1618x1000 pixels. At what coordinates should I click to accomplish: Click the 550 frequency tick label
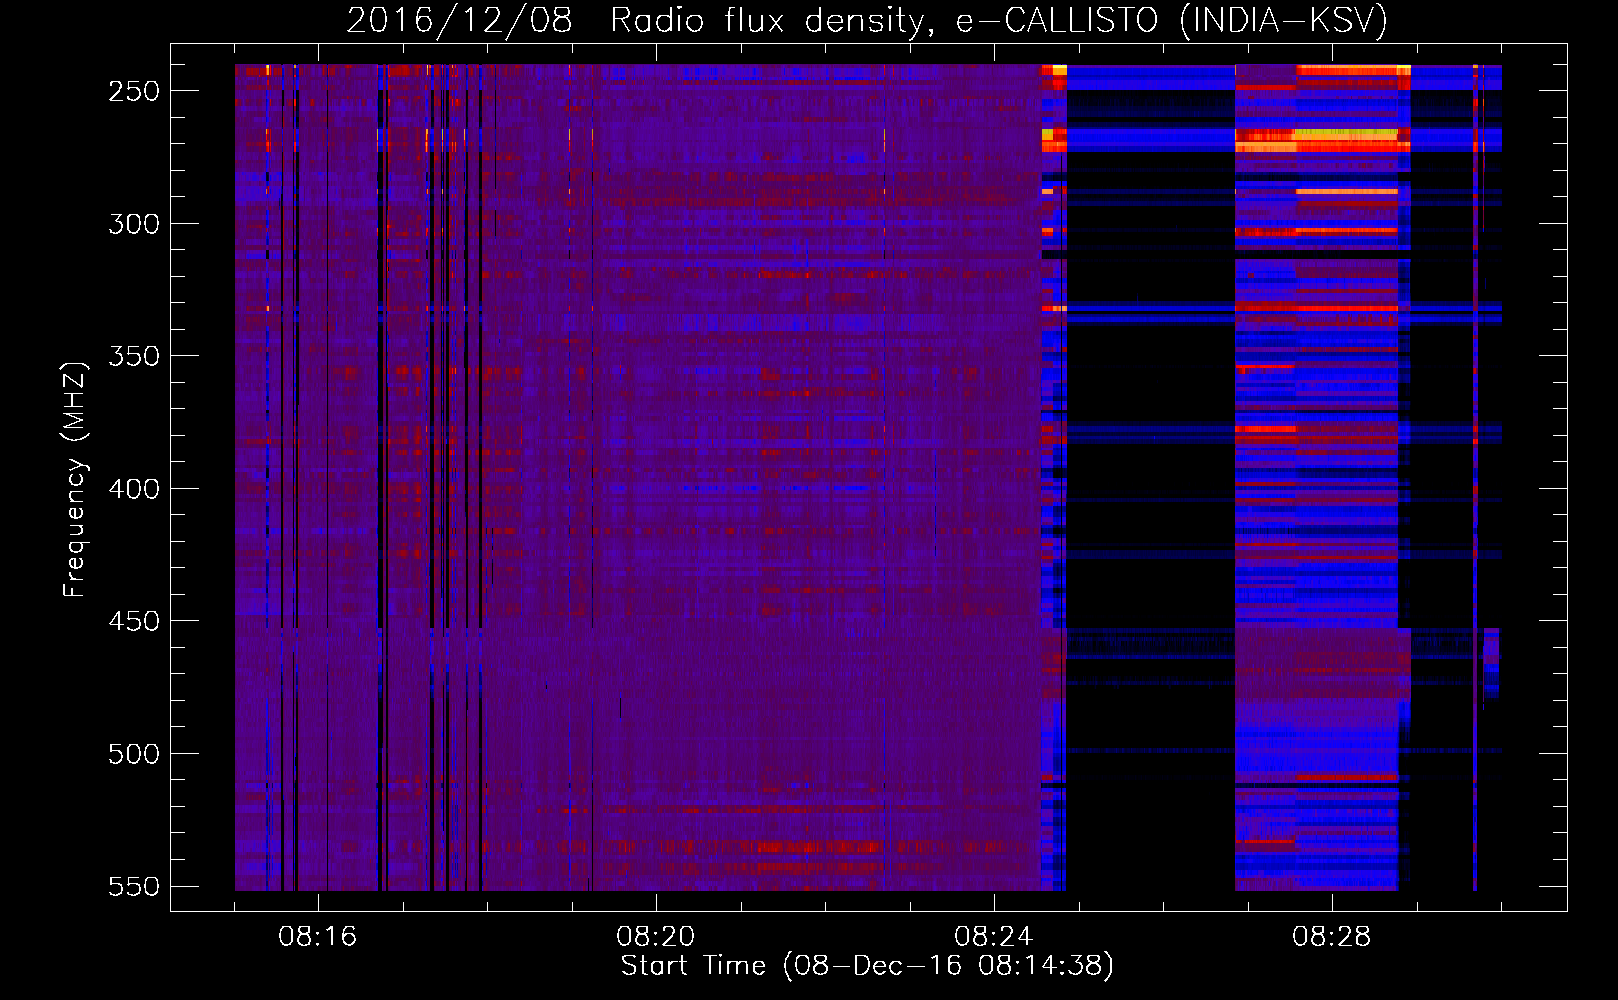[x=134, y=887]
